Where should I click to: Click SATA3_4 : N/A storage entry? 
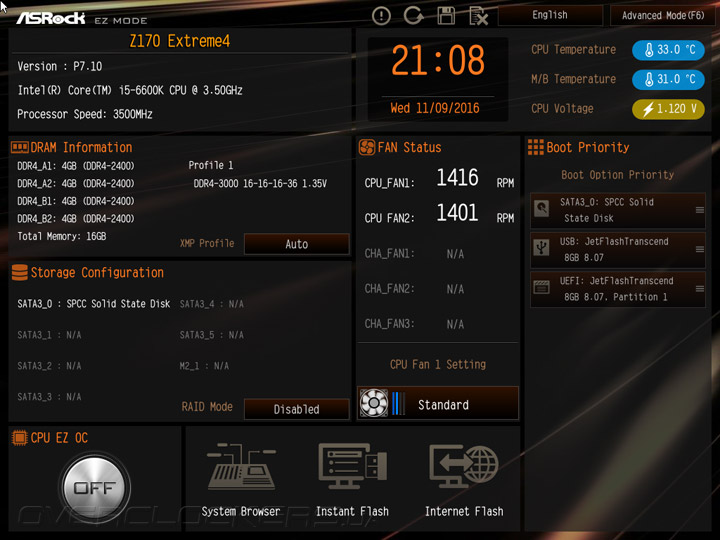[212, 304]
